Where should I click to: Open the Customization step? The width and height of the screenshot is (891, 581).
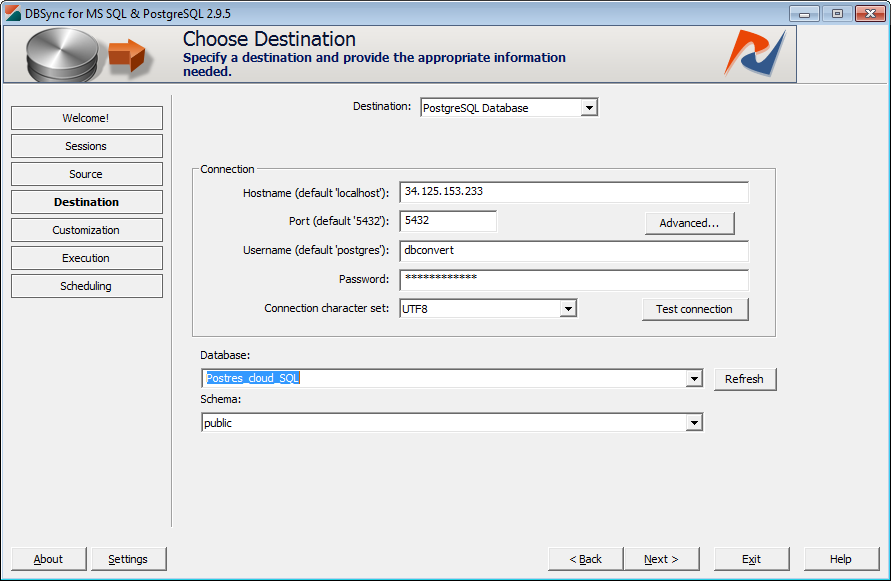click(x=86, y=230)
